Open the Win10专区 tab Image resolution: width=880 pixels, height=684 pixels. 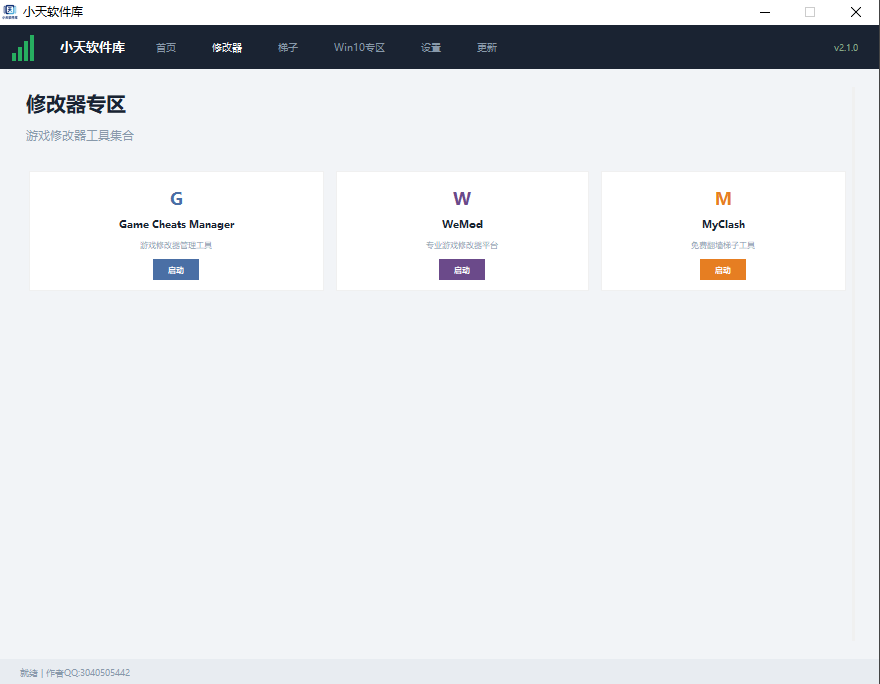tap(359, 48)
